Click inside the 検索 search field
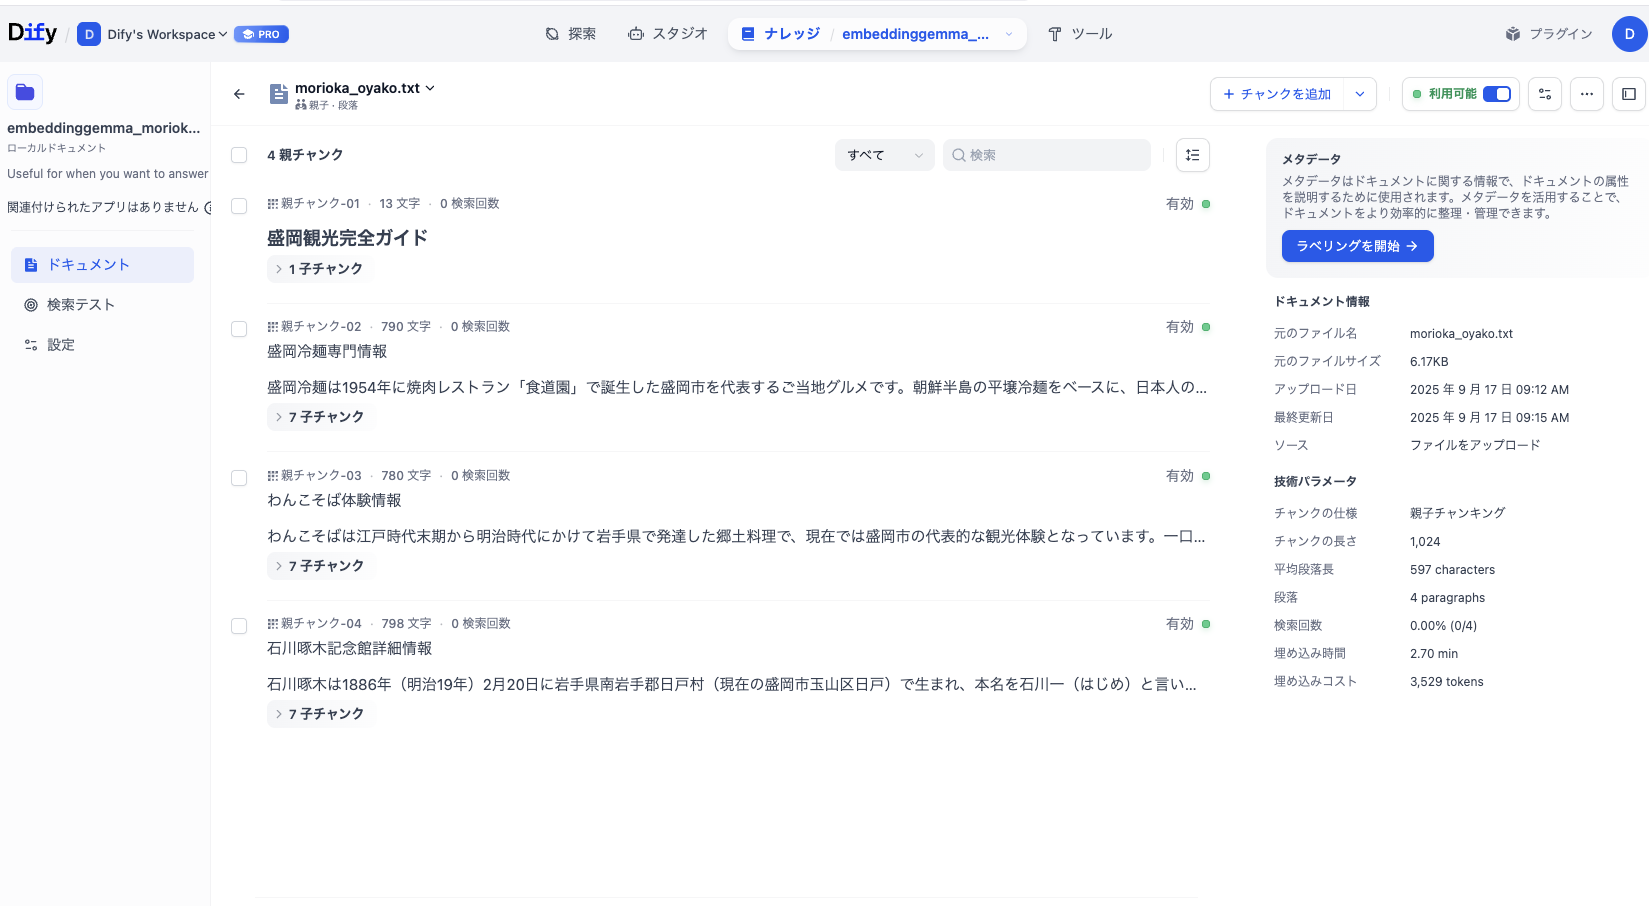 [1046, 155]
